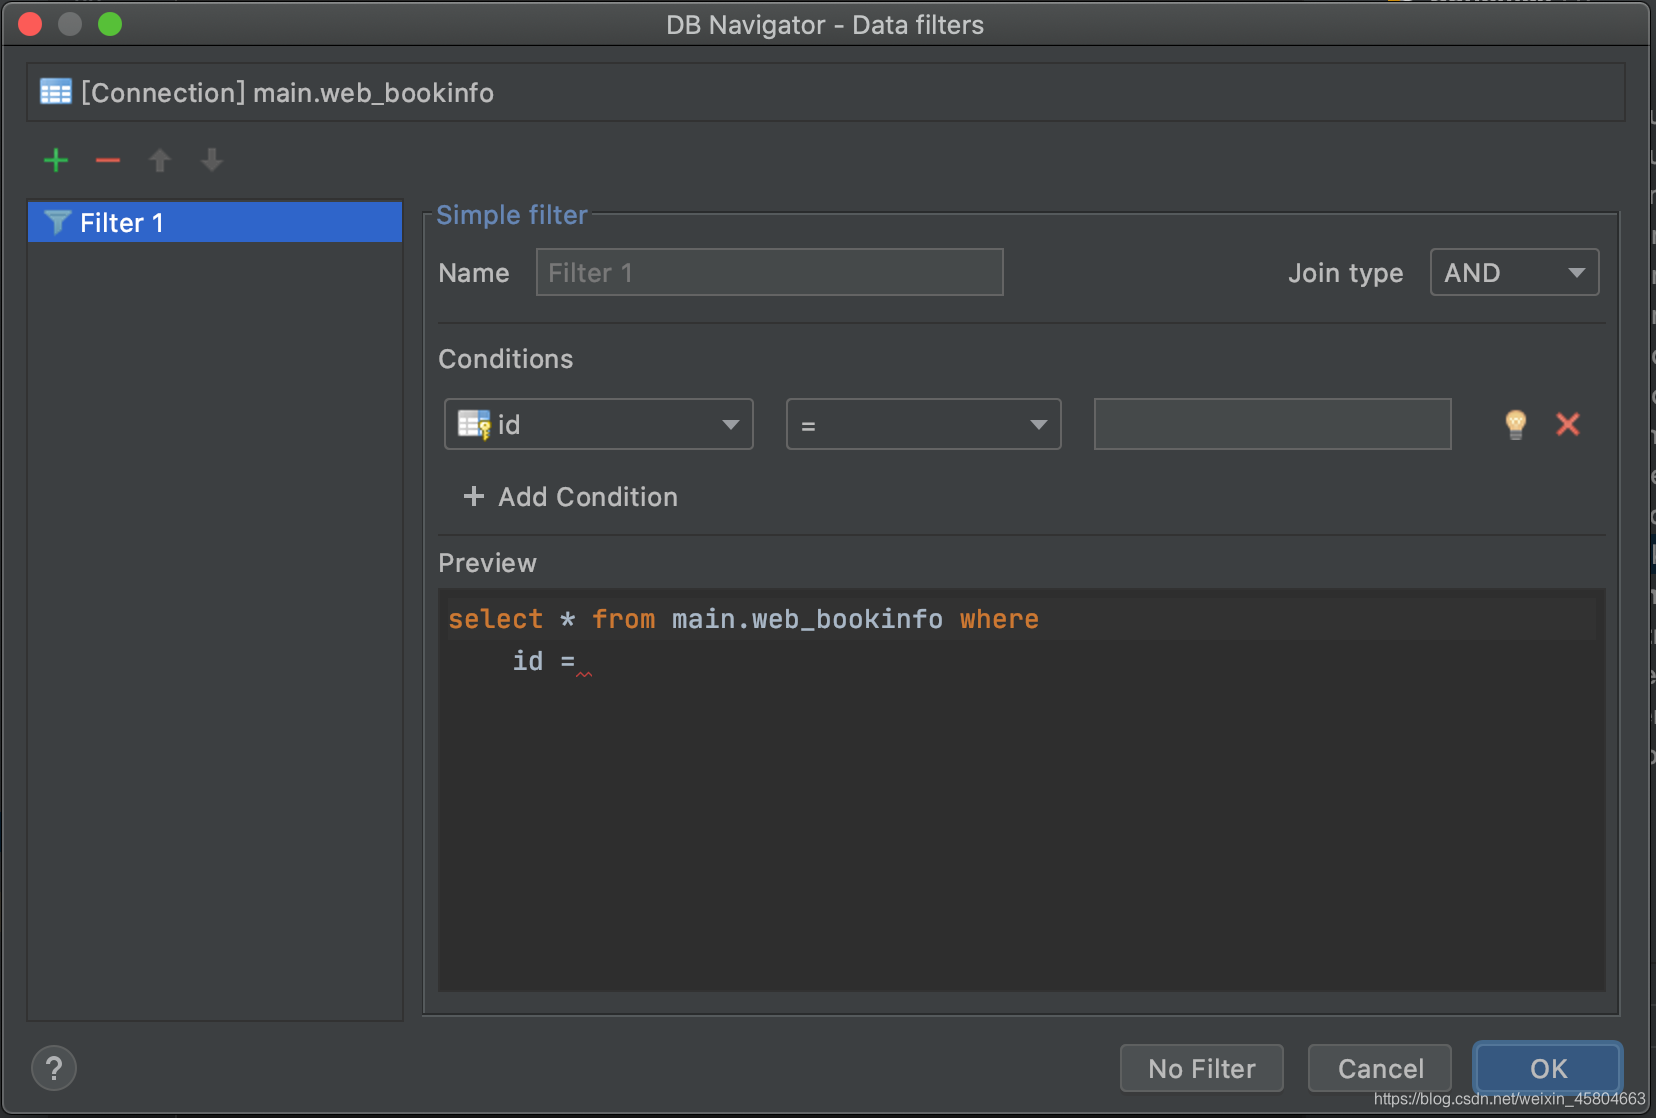The image size is (1656, 1118).
Task: Click inside the SQL preview editor
Action: coord(1021,790)
